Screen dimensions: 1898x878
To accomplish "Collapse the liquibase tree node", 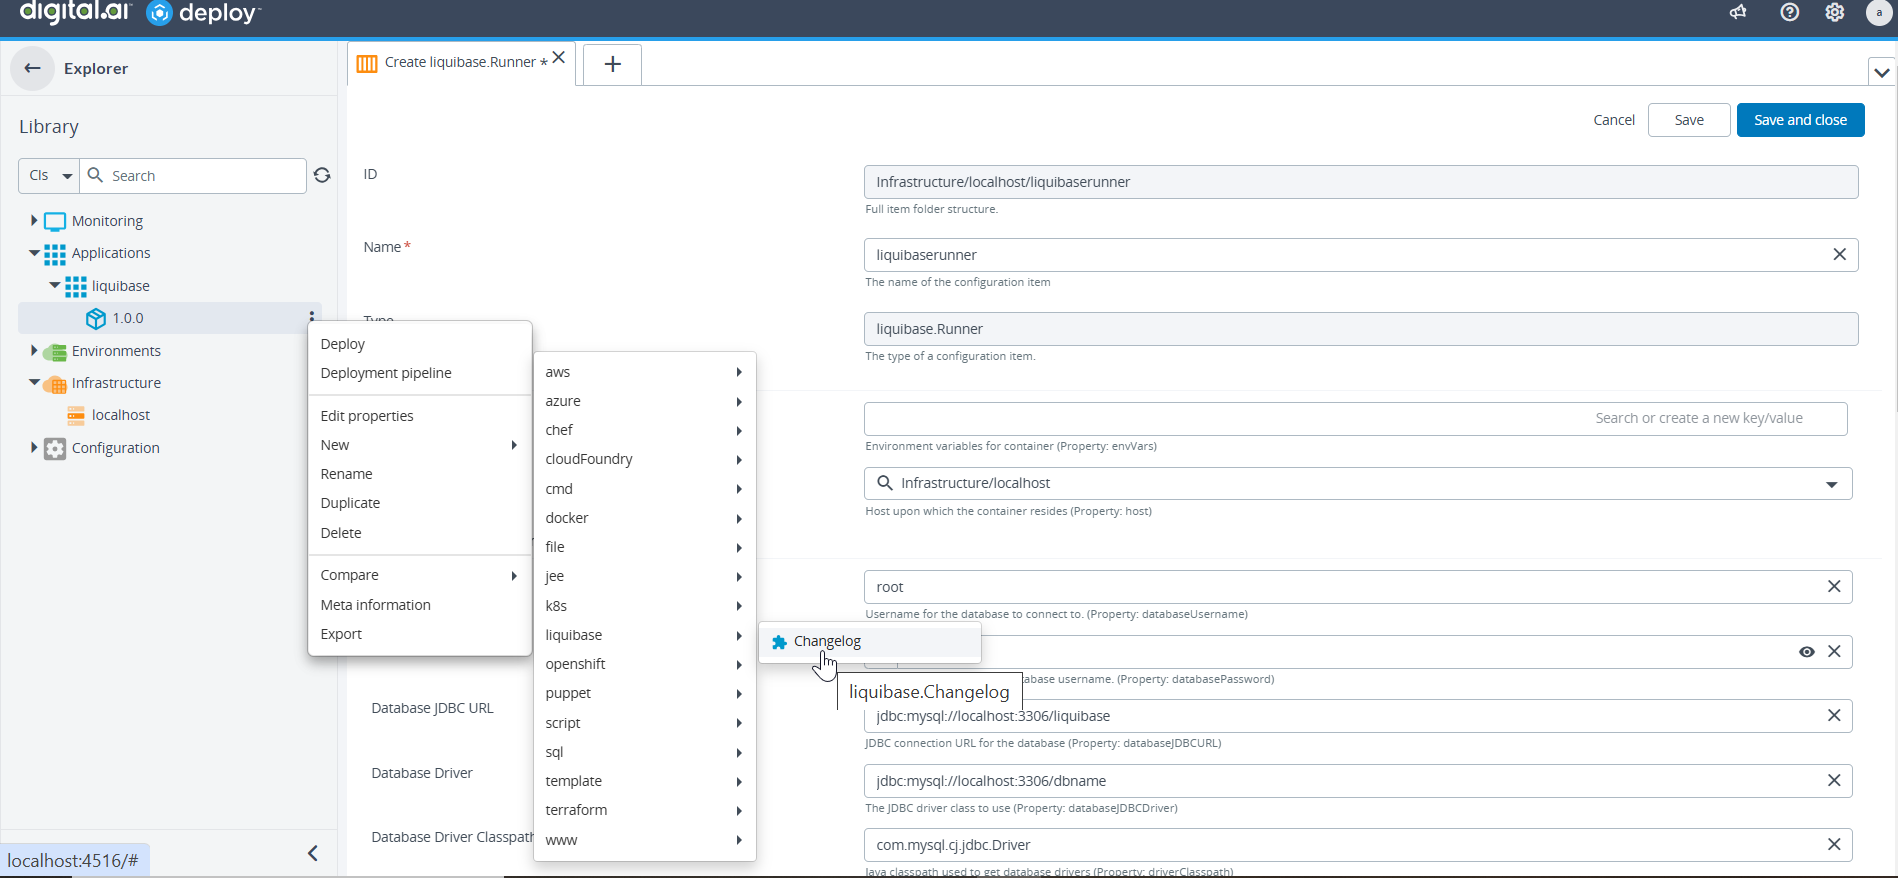I will pyautogui.click(x=55, y=285).
